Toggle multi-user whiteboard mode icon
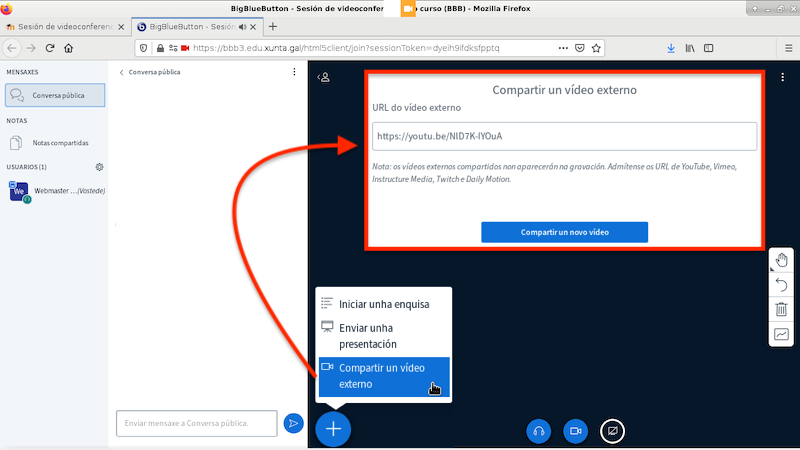 click(781, 334)
